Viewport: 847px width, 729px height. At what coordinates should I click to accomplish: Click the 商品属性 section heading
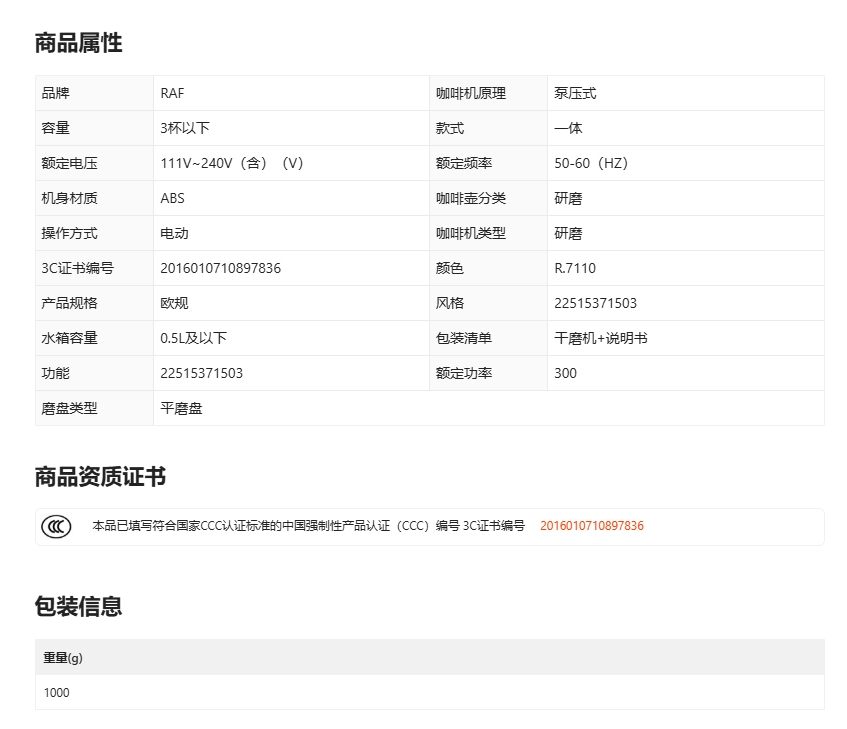click(78, 43)
